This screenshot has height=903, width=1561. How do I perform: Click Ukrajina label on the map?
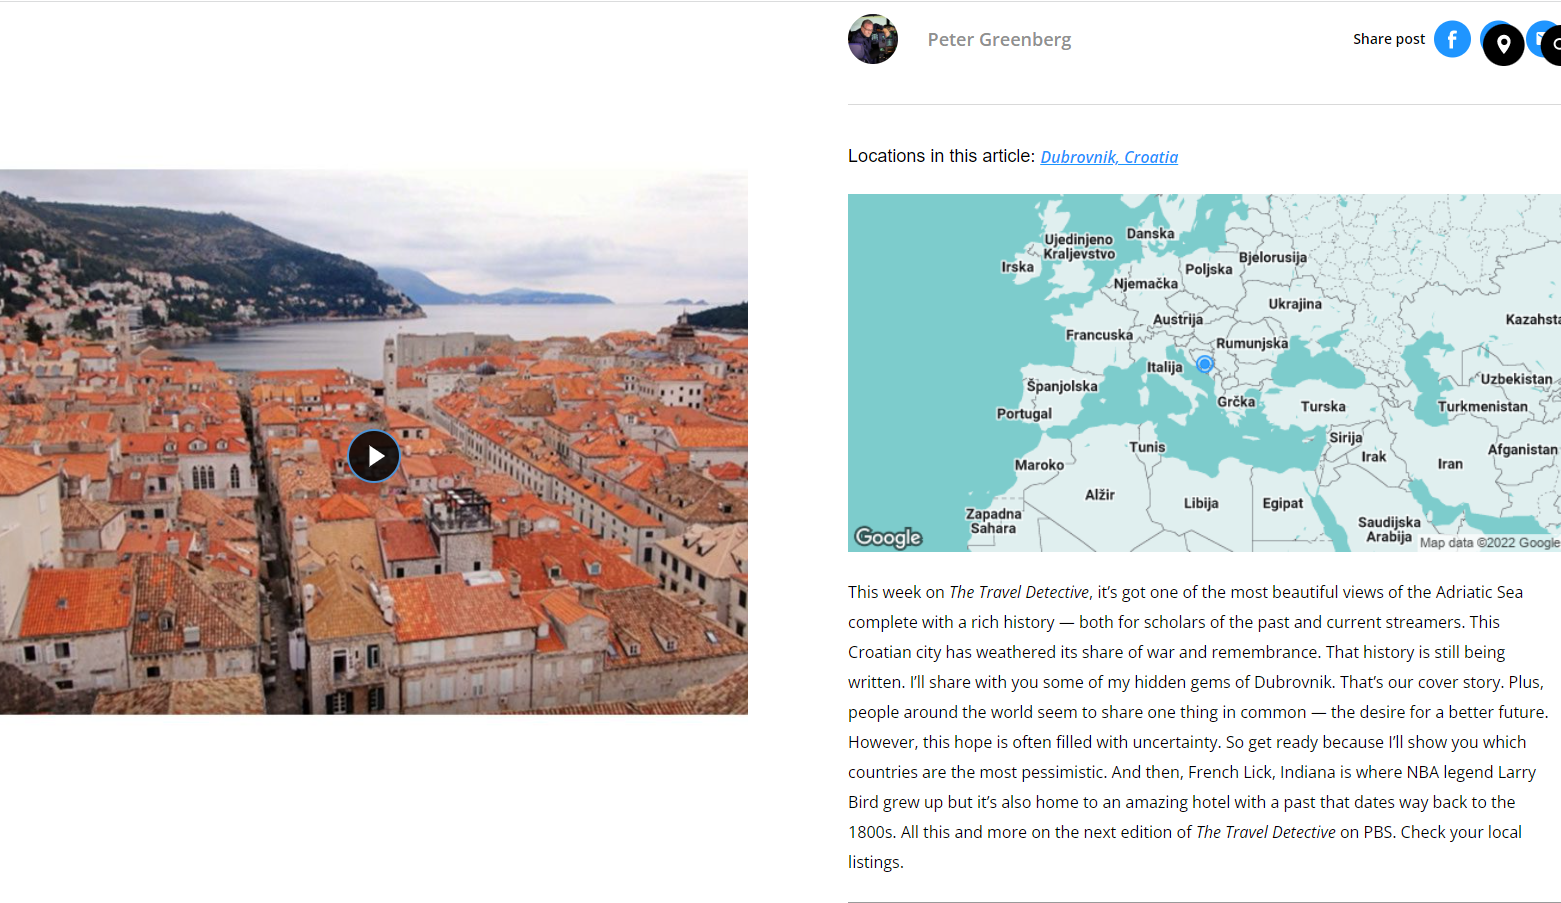pos(1295,304)
